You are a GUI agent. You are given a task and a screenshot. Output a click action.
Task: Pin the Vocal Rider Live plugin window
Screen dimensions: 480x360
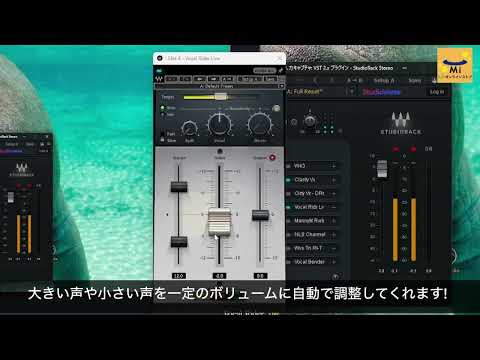tap(281, 71)
